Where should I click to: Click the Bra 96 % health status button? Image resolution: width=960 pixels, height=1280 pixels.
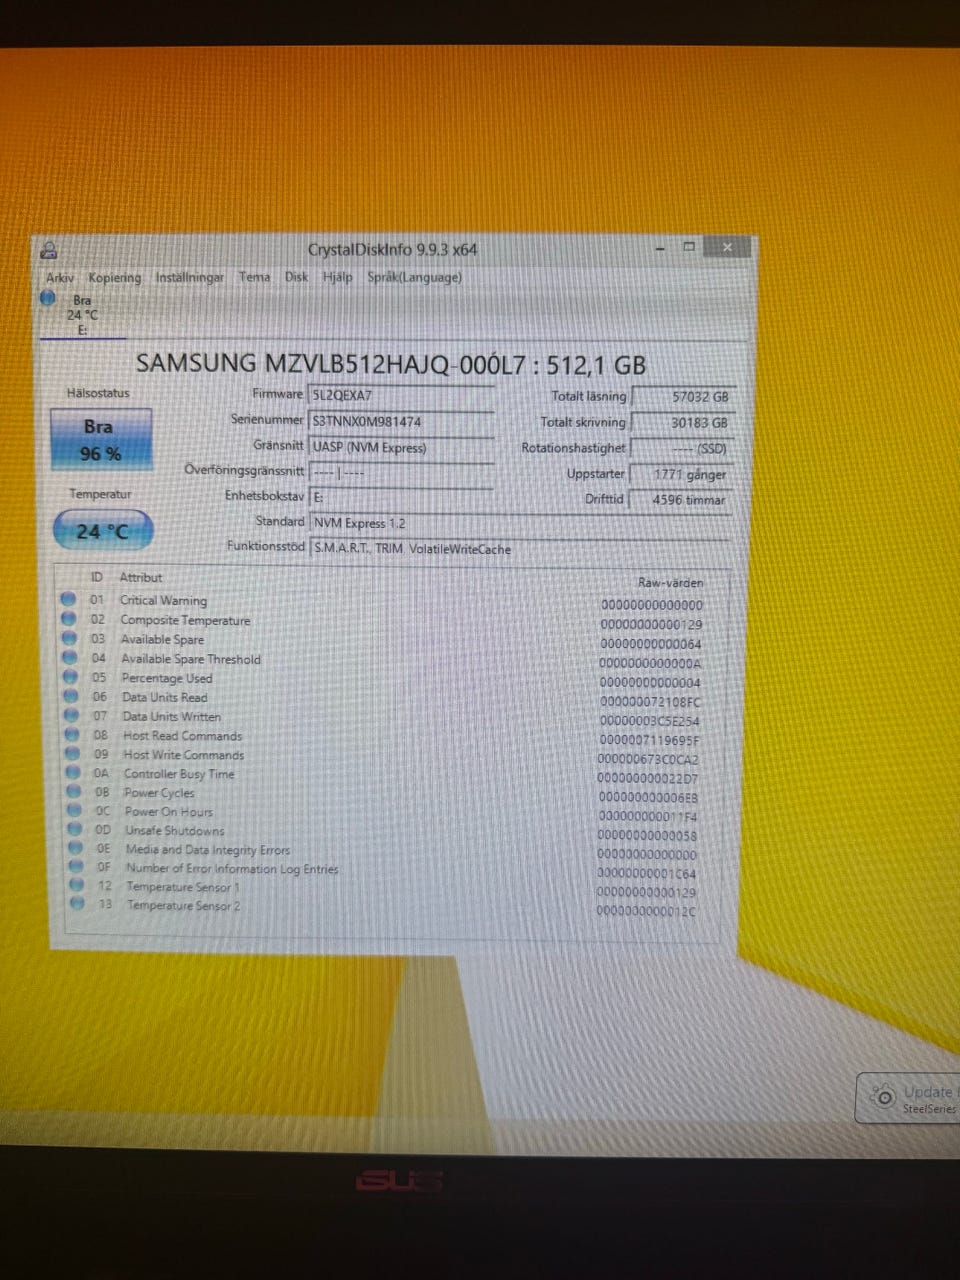pyautogui.click(x=100, y=439)
